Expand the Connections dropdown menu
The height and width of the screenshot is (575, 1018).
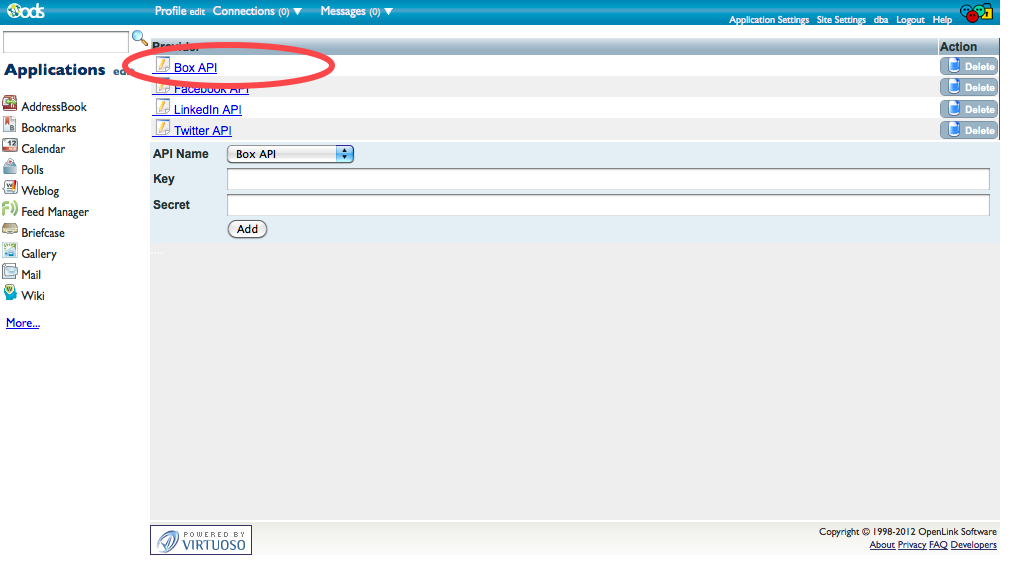pyautogui.click(x=297, y=12)
